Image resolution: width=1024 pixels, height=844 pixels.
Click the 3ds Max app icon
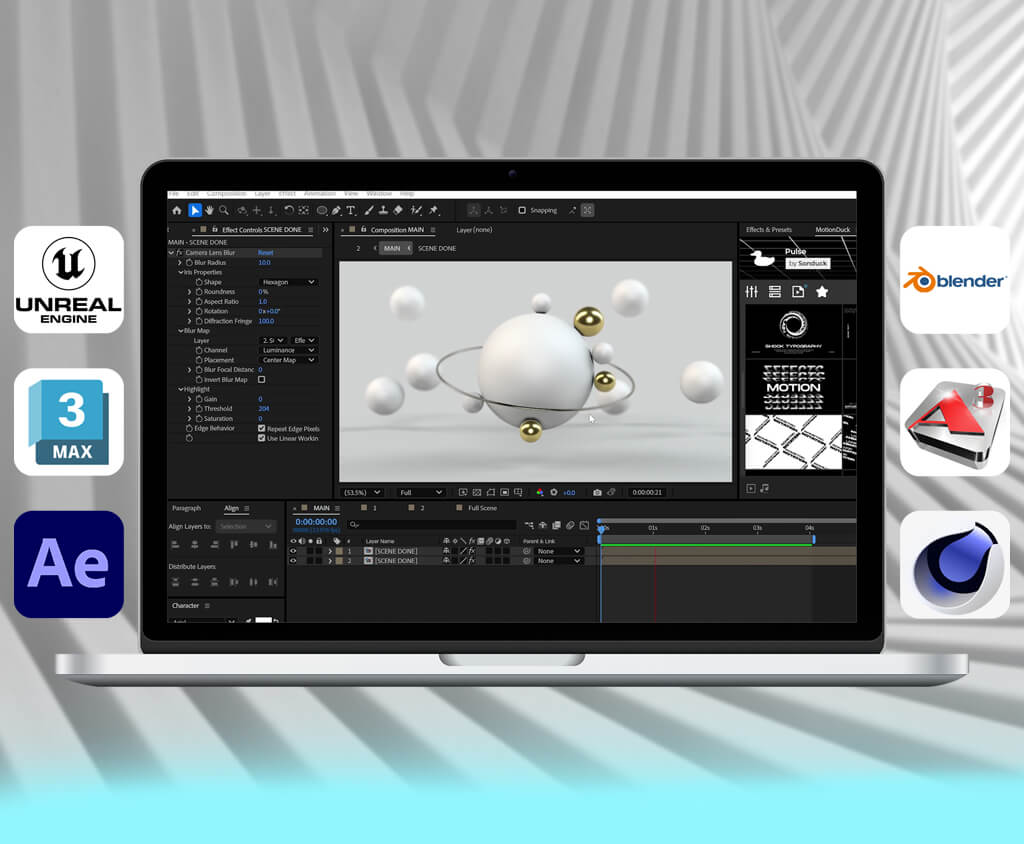[x=69, y=422]
